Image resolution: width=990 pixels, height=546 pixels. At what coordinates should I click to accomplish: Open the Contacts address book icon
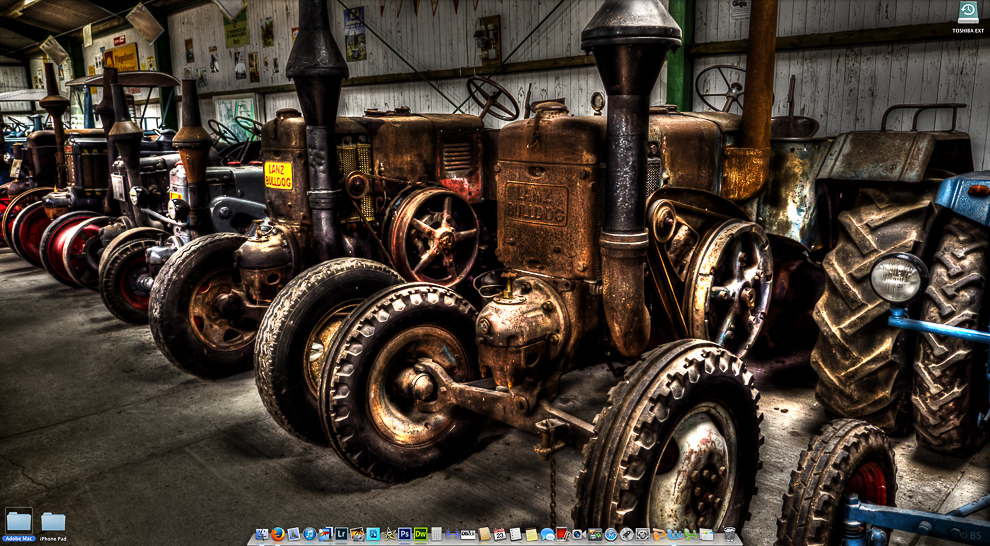pos(484,534)
